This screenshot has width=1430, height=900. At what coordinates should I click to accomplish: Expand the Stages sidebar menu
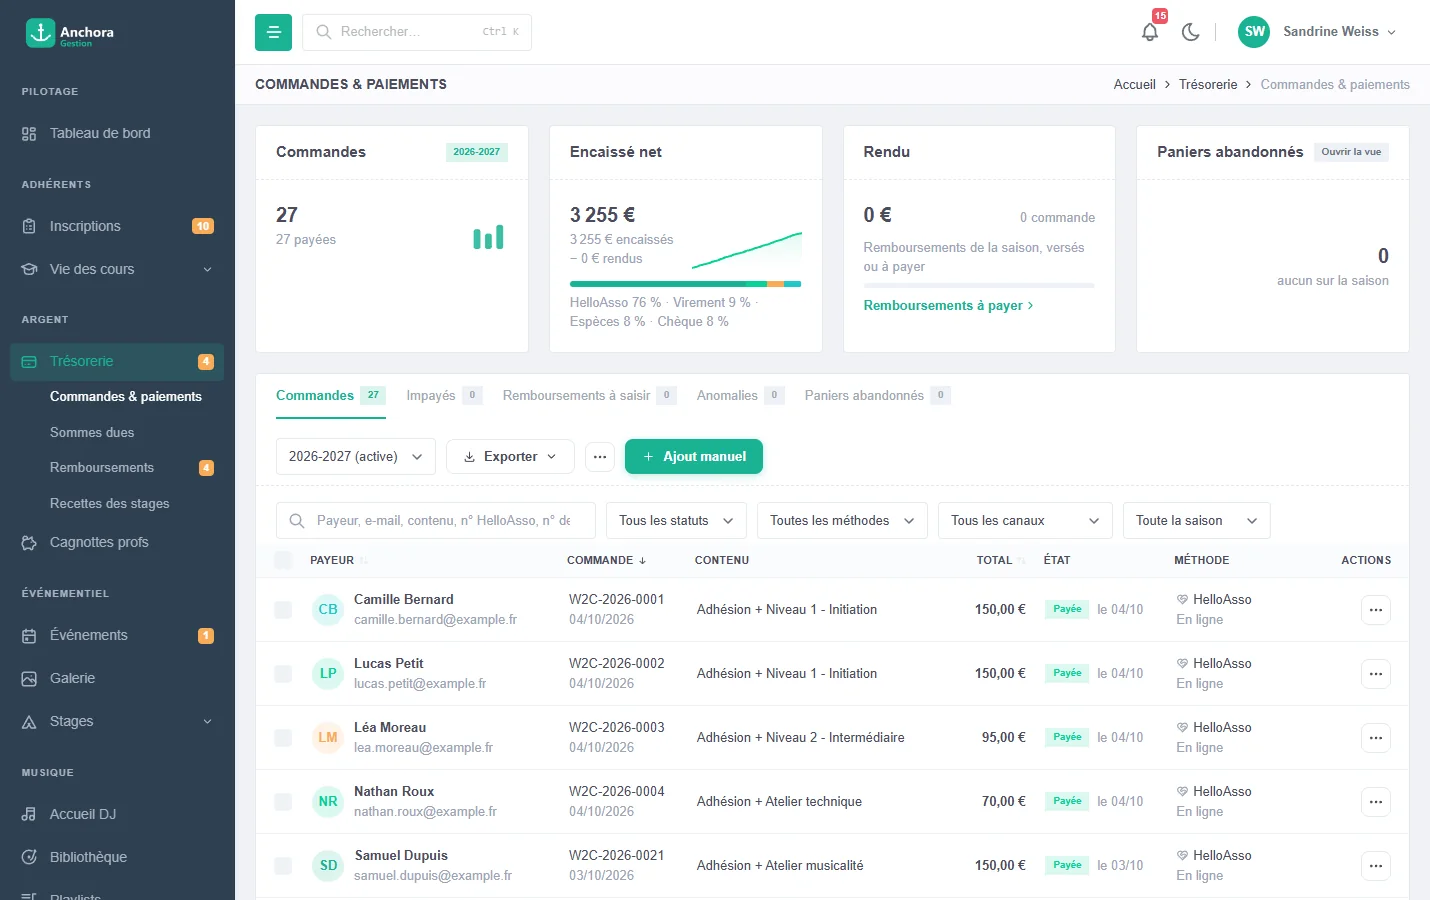click(117, 721)
